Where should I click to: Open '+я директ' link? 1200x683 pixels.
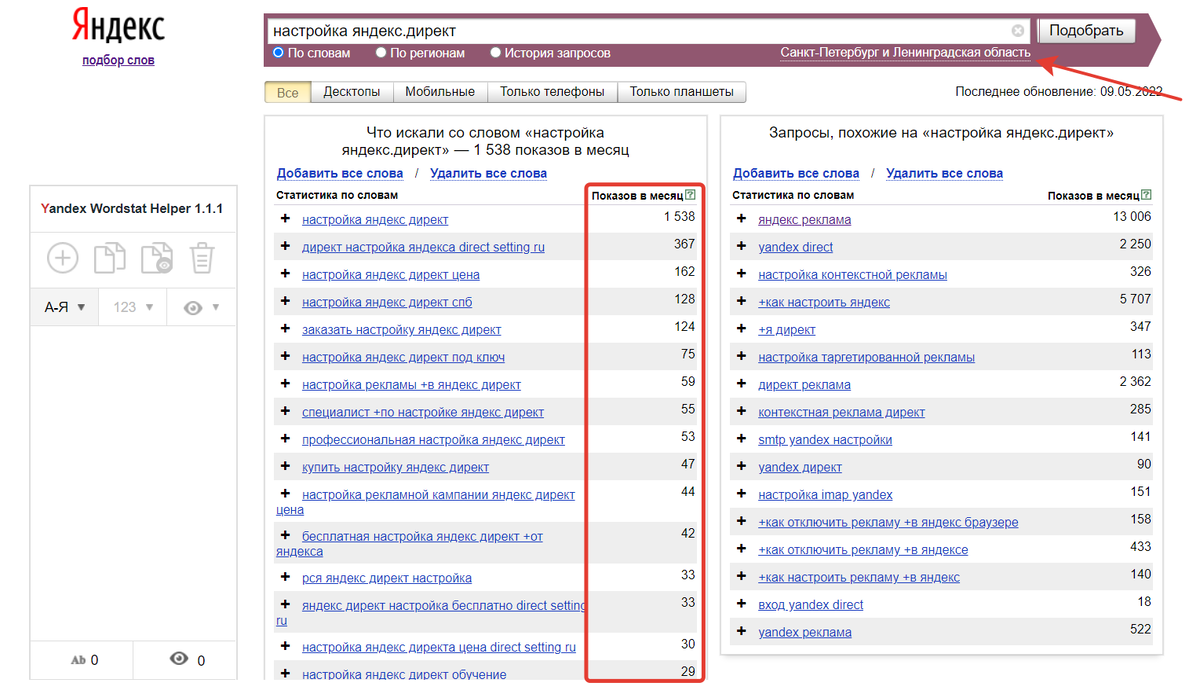pyautogui.click(x=787, y=330)
